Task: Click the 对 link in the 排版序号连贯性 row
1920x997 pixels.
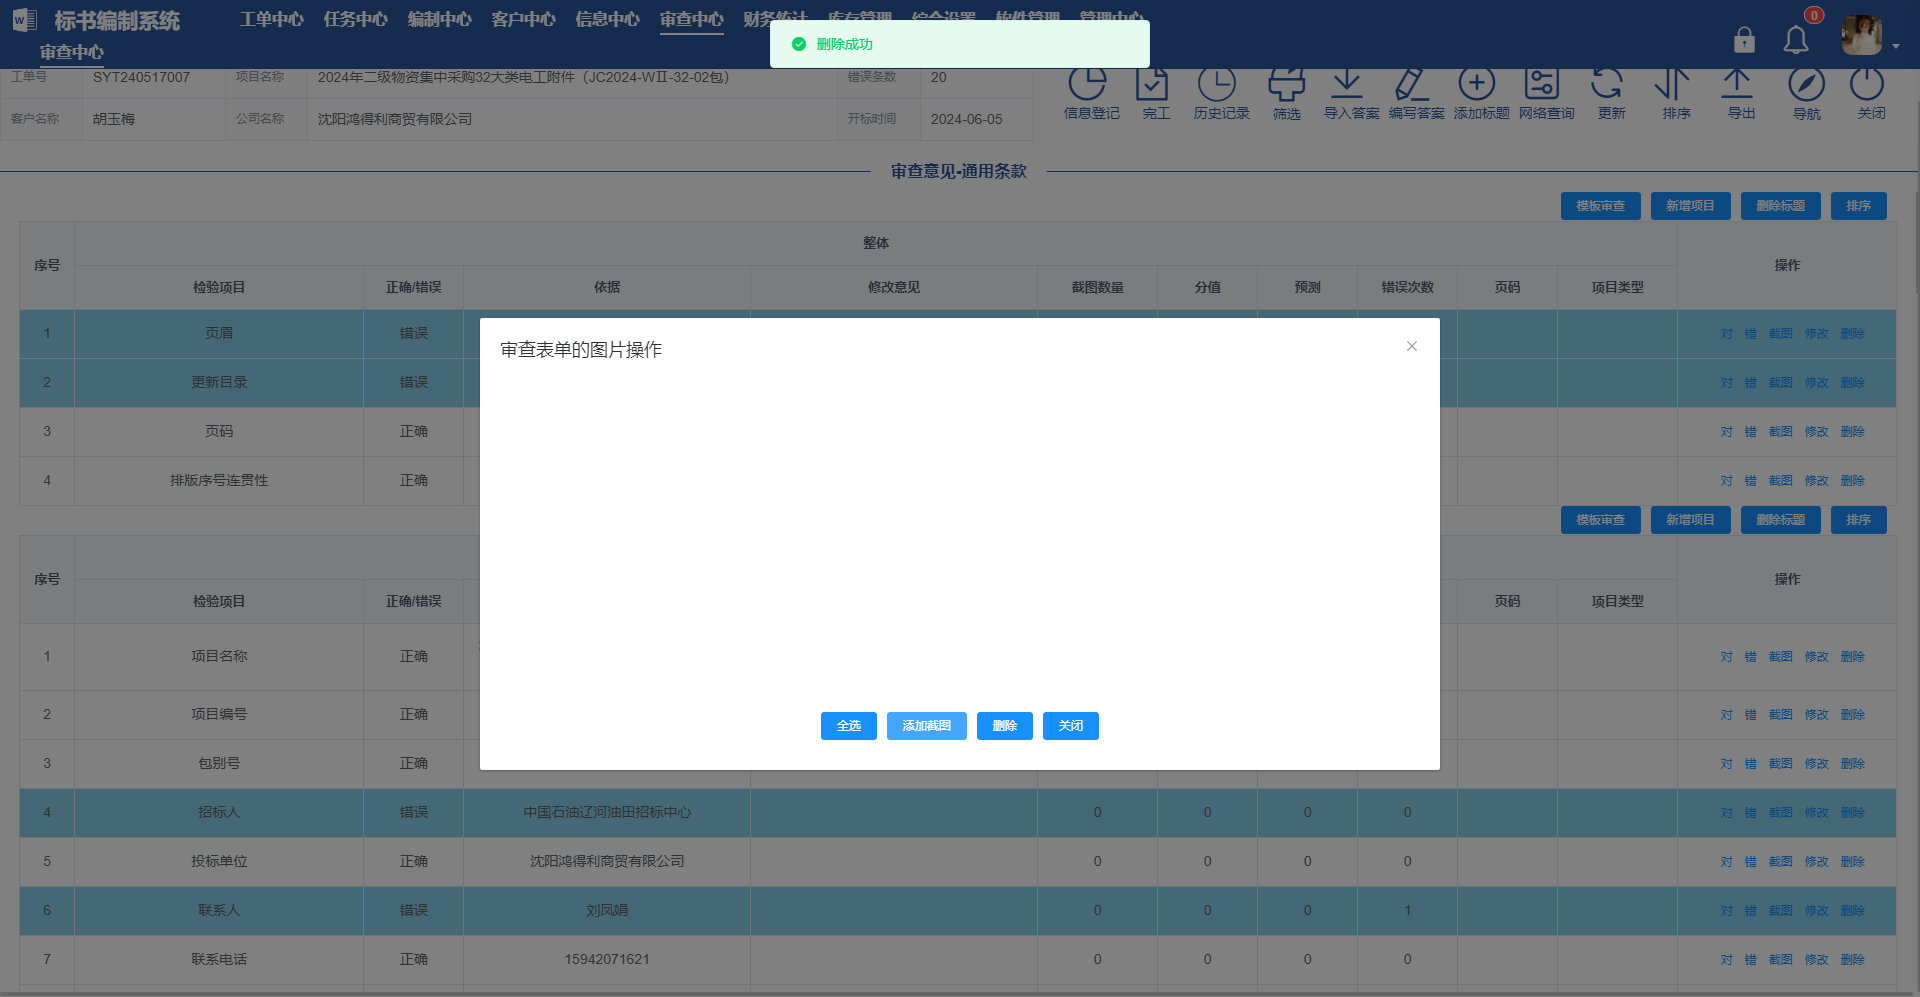Action: tap(1727, 481)
